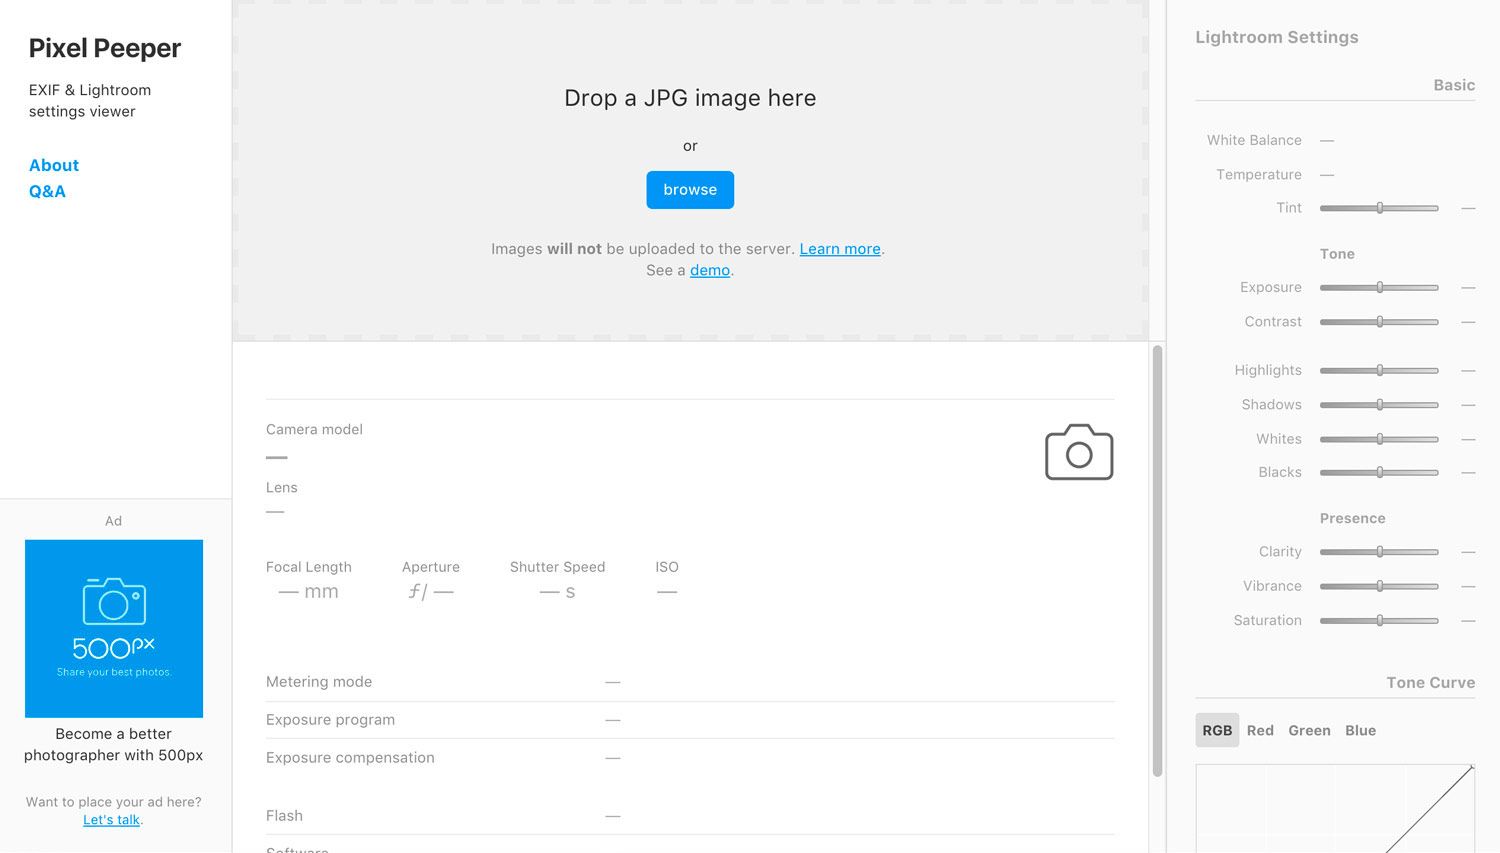1500x853 pixels.
Task: Open the demo link
Action: tap(710, 270)
